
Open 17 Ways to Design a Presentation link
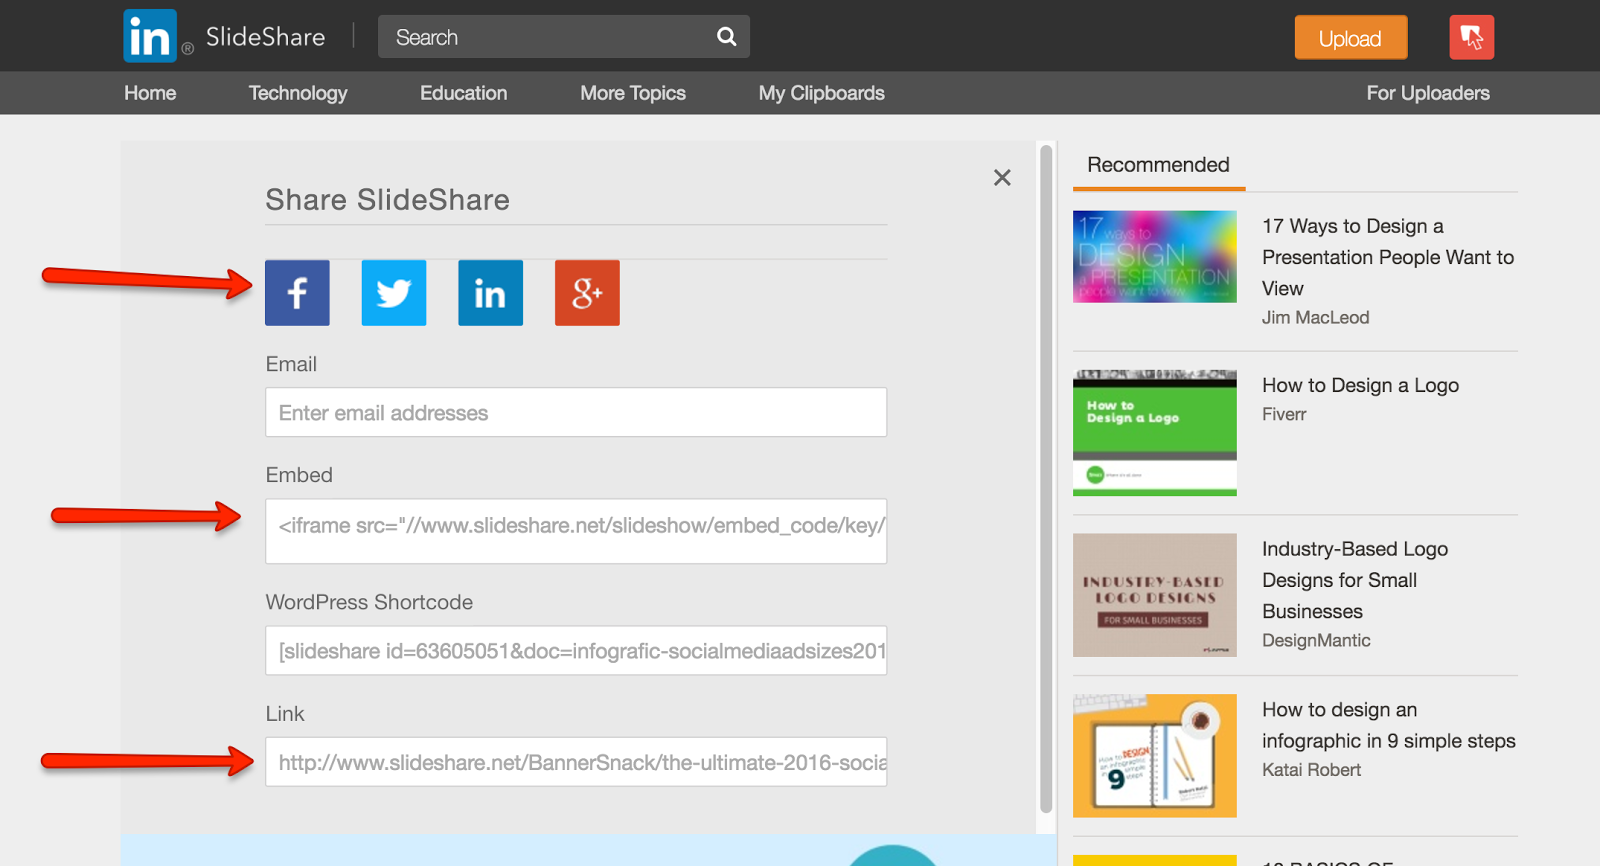click(x=1388, y=257)
